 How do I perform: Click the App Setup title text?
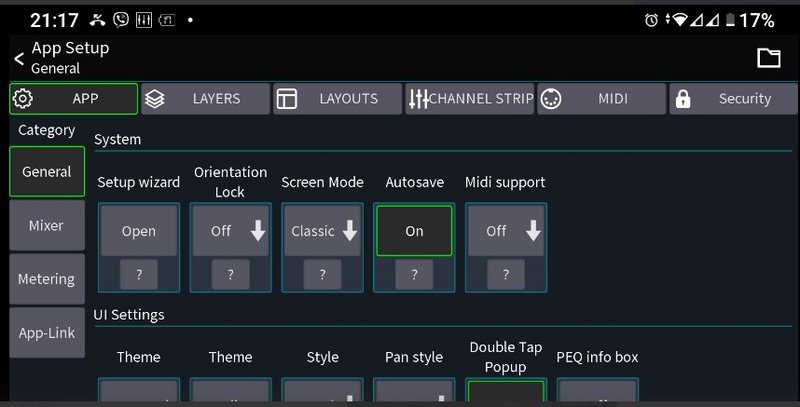click(x=70, y=48)
